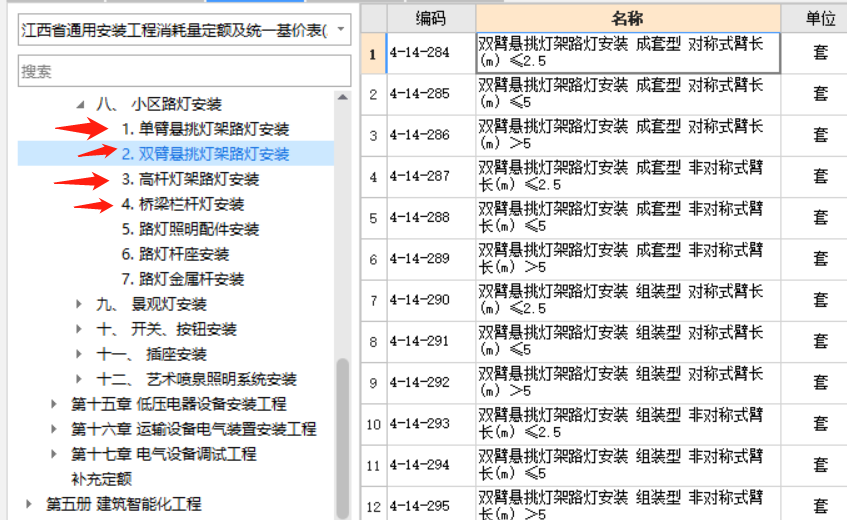The width and height of the screenshot is (847, 520).
Task: Select code cell 4-14-289
Action: (431, 259)
